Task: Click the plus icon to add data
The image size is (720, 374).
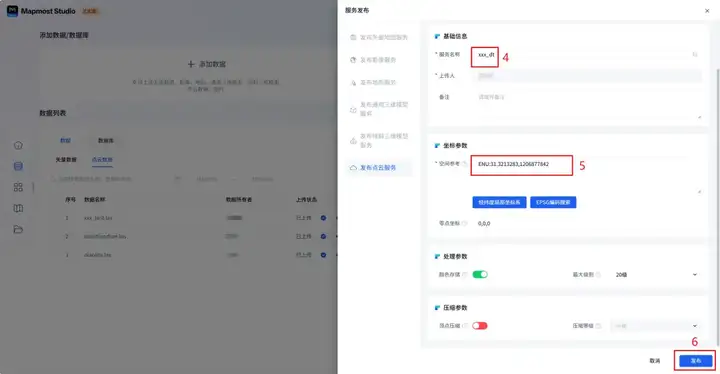Action: tap(191, 64)
